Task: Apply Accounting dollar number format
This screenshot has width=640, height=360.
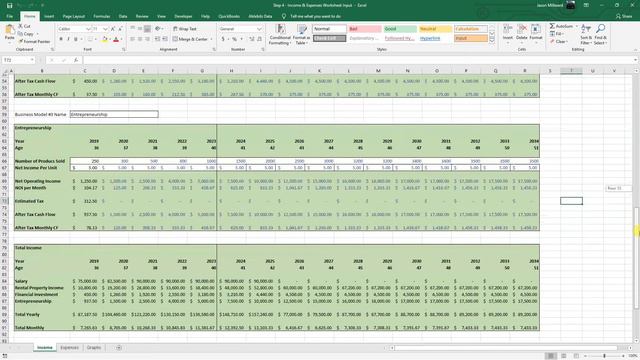Action: [223, 39]
